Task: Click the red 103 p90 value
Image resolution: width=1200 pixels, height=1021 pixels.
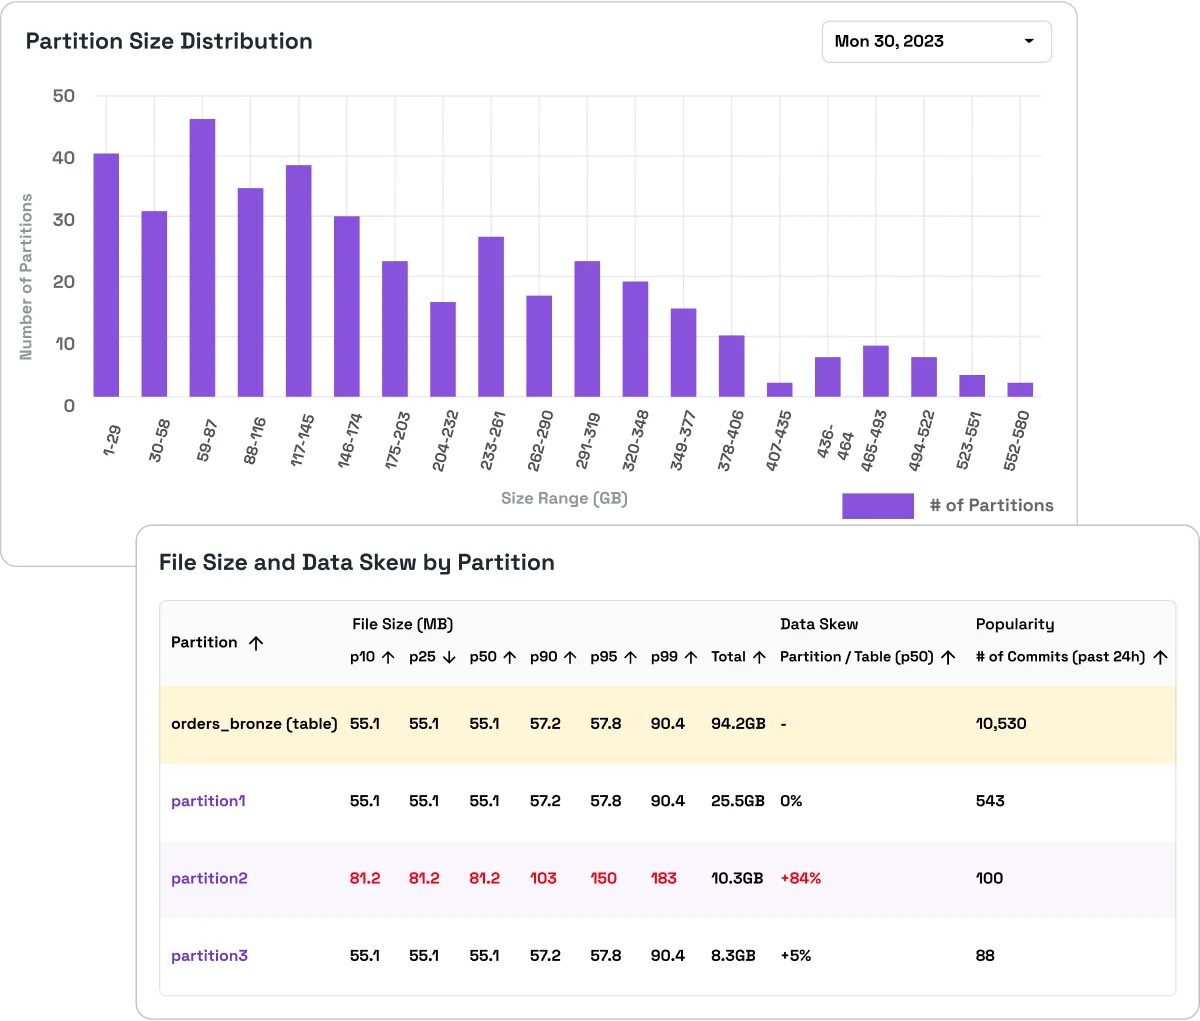Action: point(543,878)
